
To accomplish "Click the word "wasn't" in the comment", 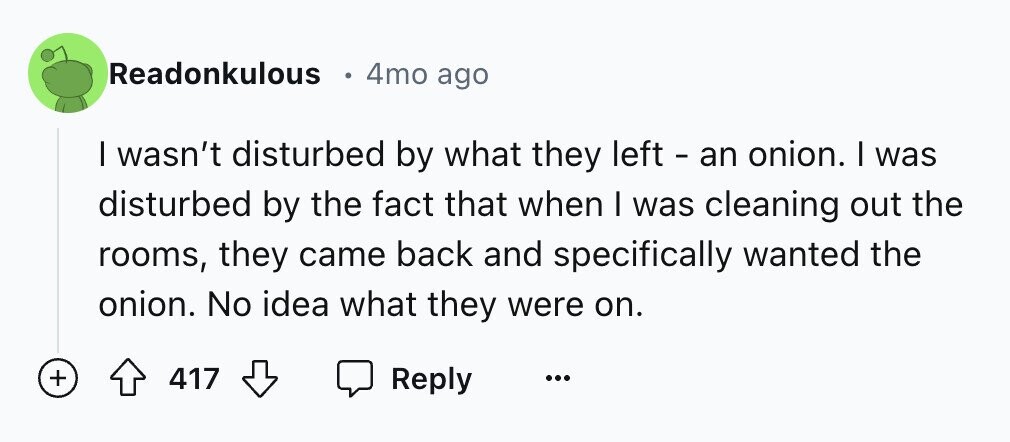I will pos(160,156).
